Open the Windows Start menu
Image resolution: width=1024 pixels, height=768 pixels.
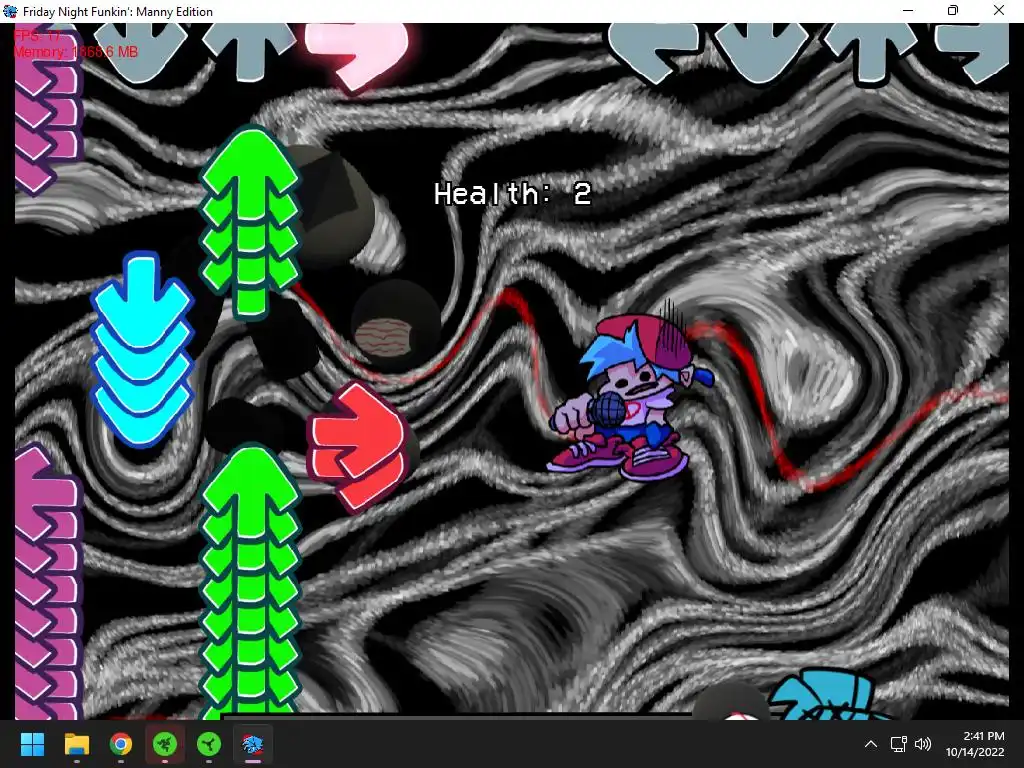32,744
